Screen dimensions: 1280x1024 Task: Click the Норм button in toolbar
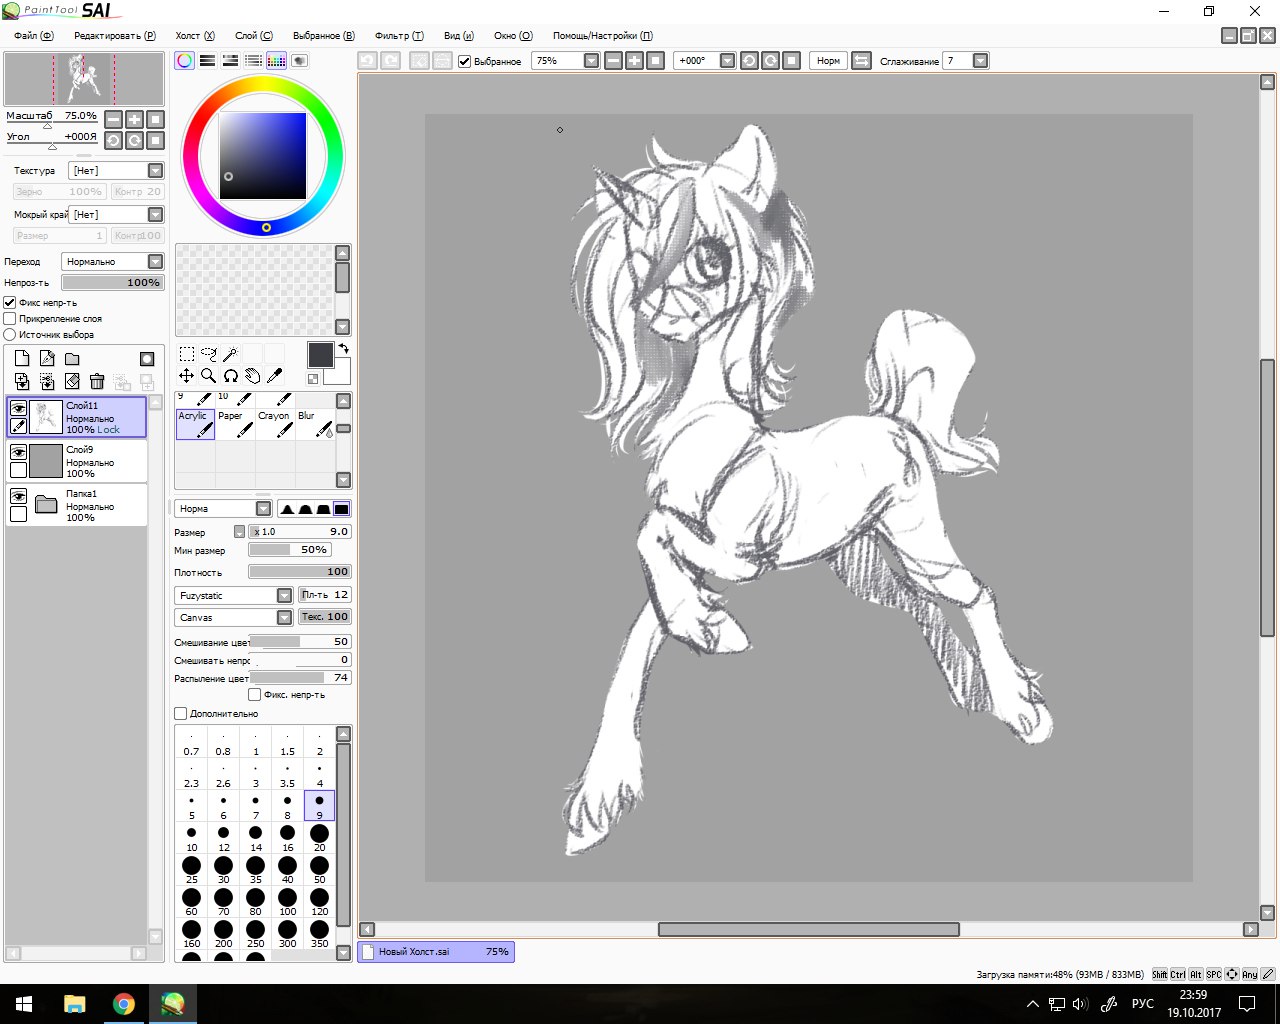828,61
